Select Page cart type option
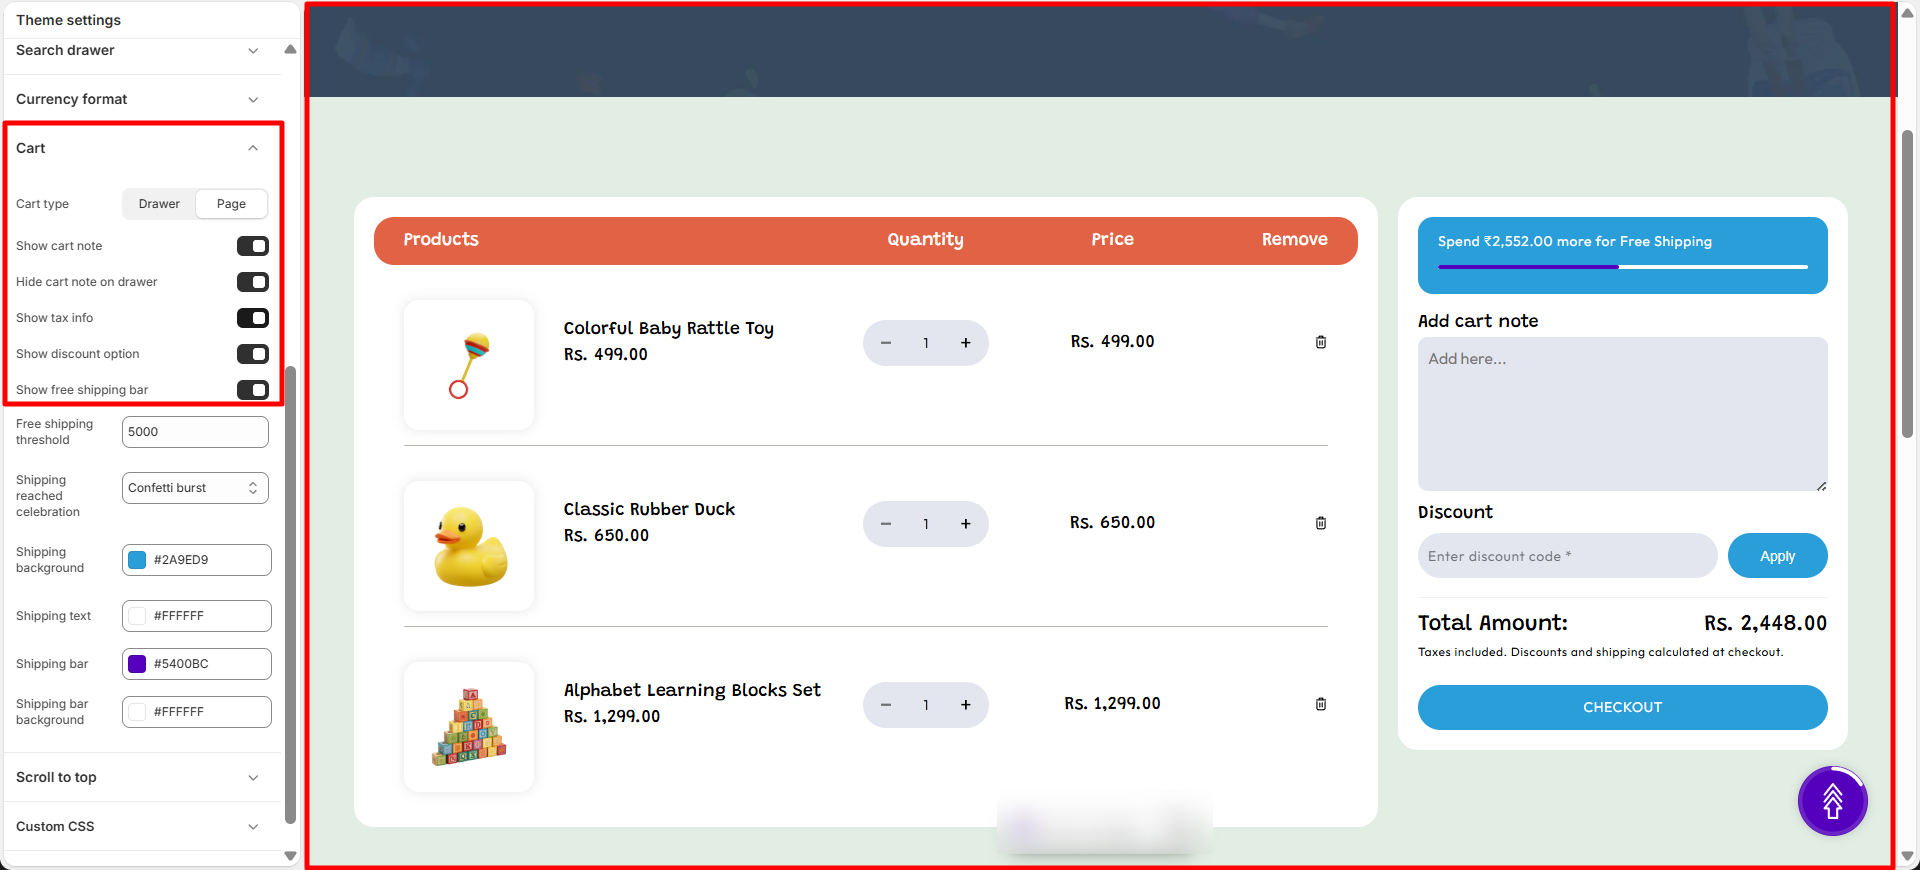1920x870 pixels. (231, 204)
